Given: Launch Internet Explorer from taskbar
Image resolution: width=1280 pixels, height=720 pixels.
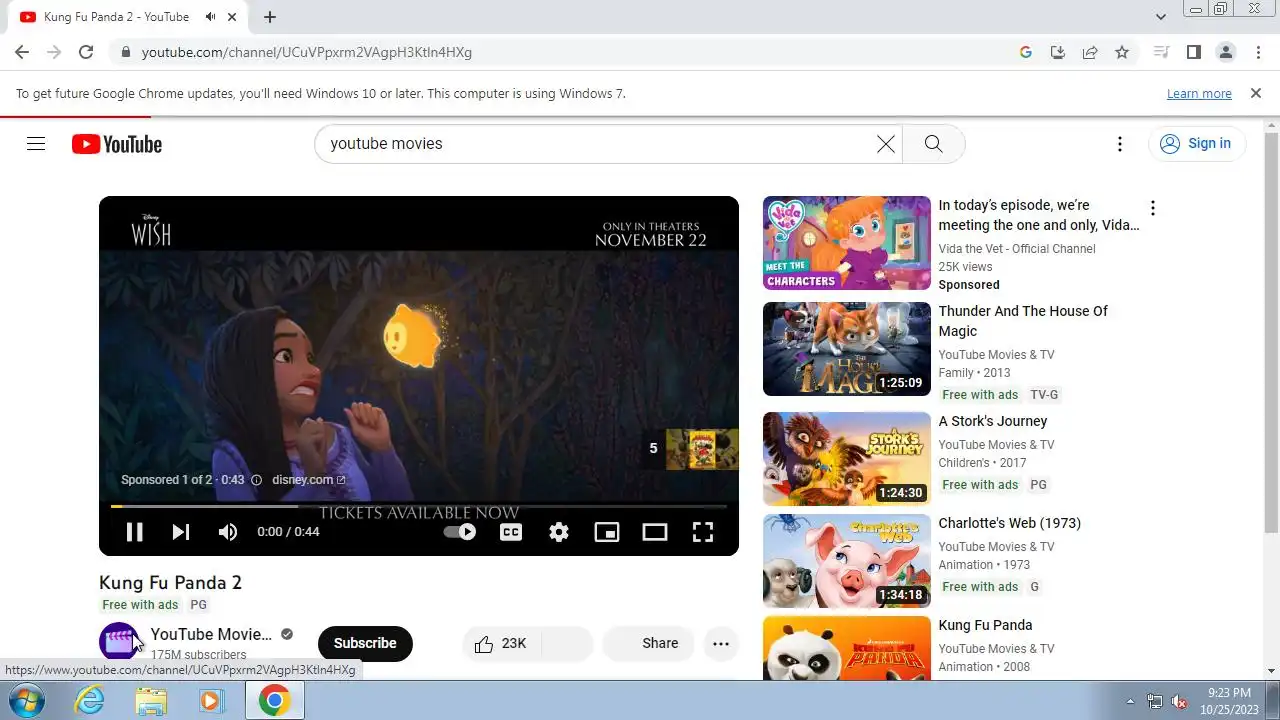Looking at the screenshot, I should (90, 701).
